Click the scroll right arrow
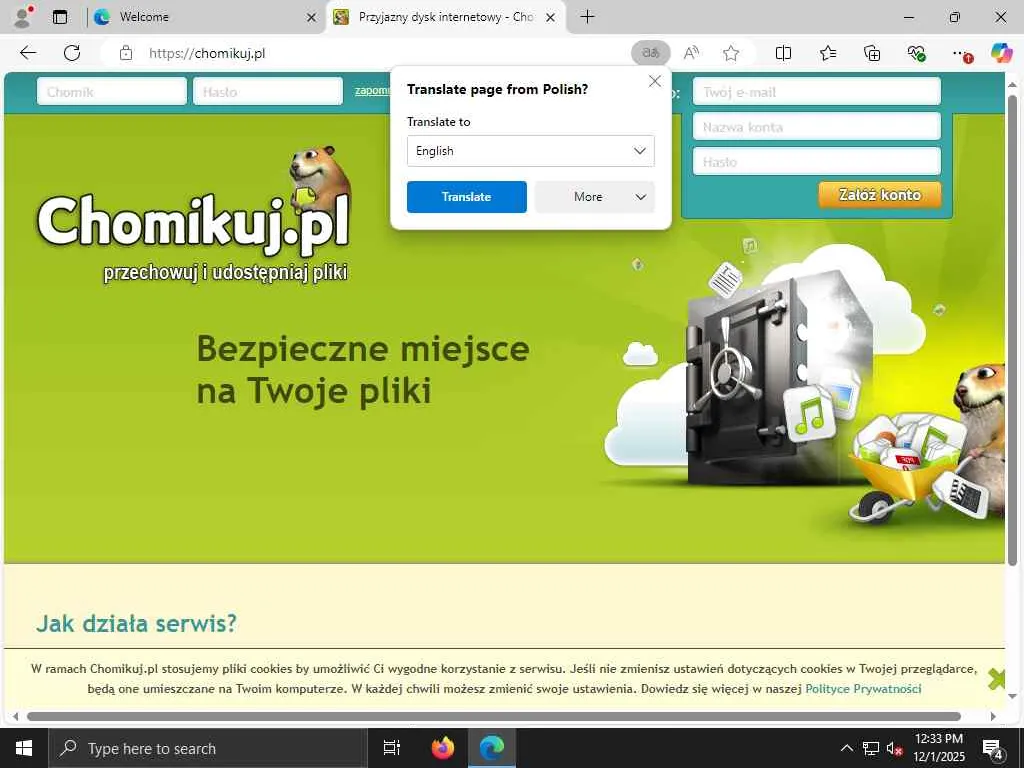Screen dimensions: 1024x768 993,716
